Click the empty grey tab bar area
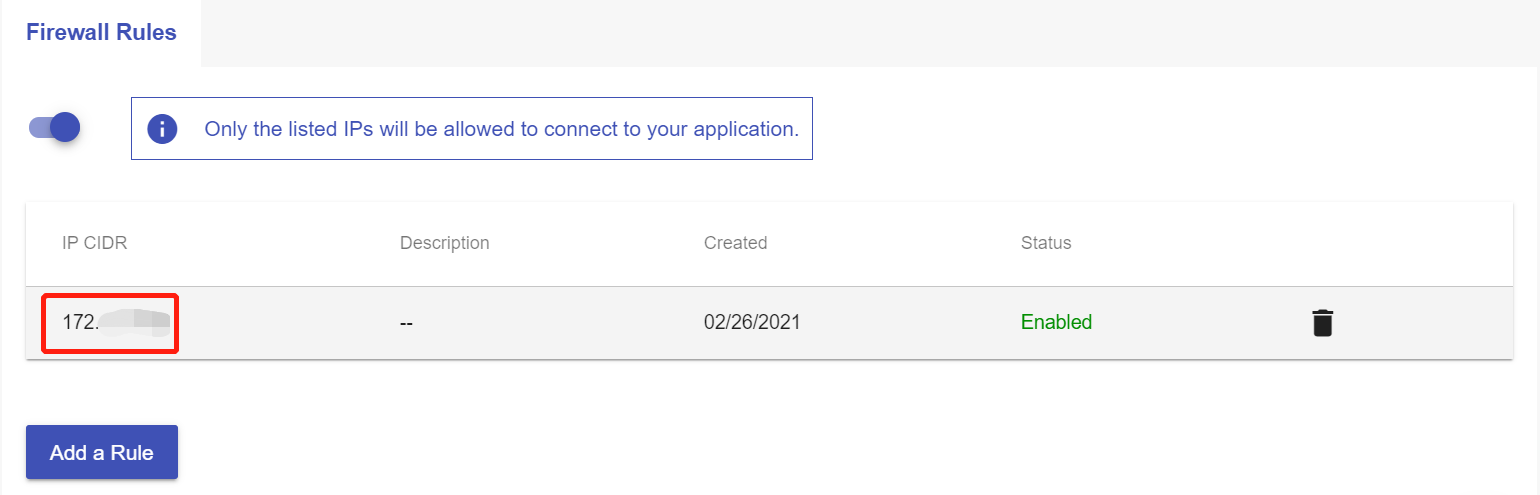This screenshot has height=495, width=1540. click(x=860, y=32)
